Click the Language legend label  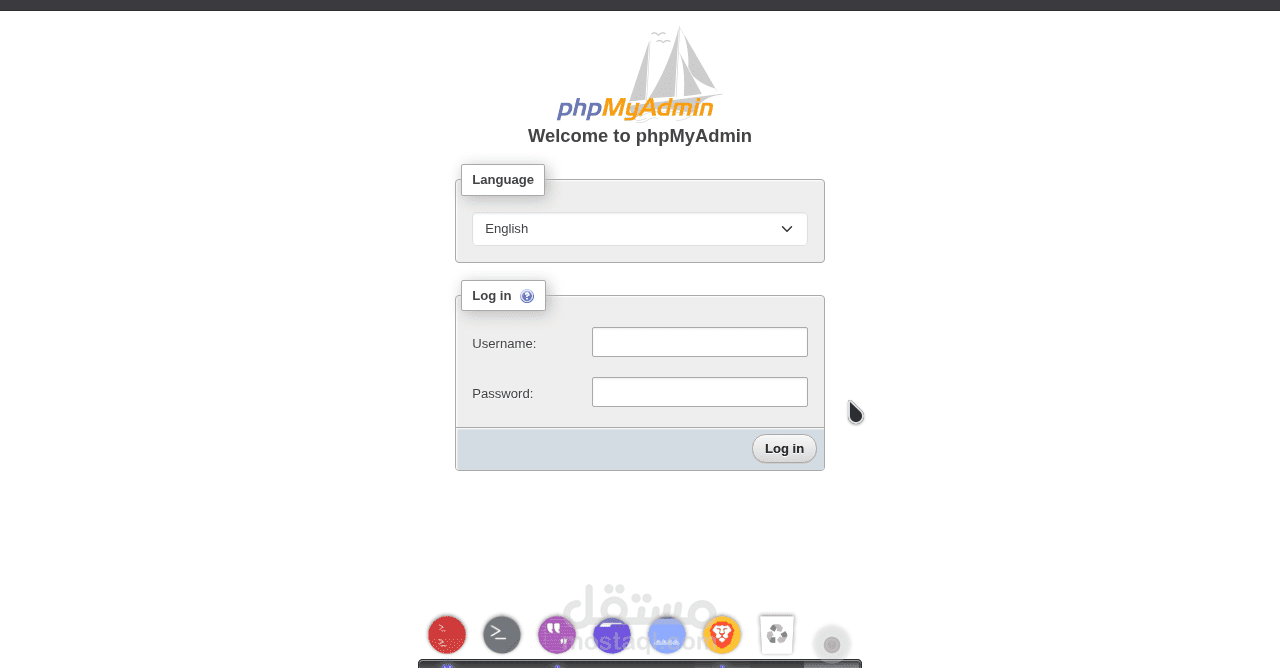(x=503, y=180)
